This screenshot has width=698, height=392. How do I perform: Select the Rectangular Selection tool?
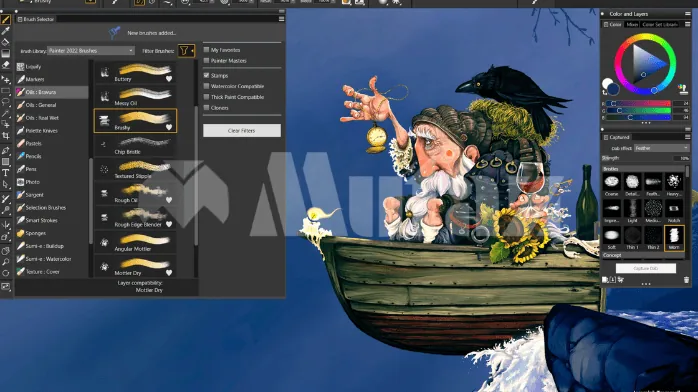5,91
